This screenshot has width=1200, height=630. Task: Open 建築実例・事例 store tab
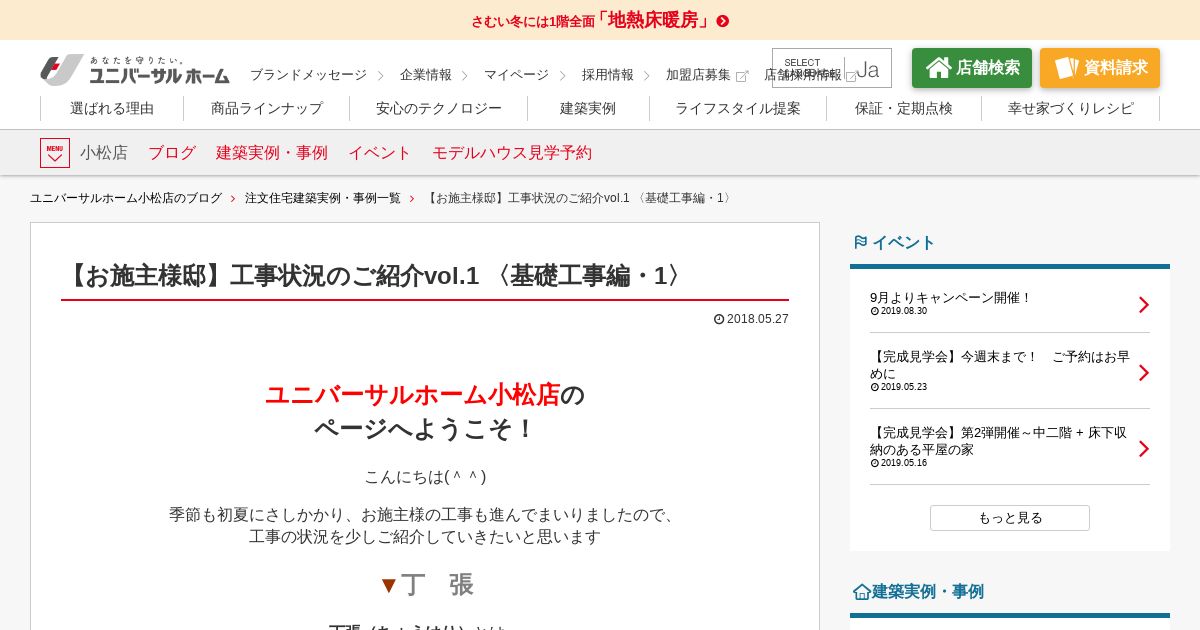pos(272,153)
